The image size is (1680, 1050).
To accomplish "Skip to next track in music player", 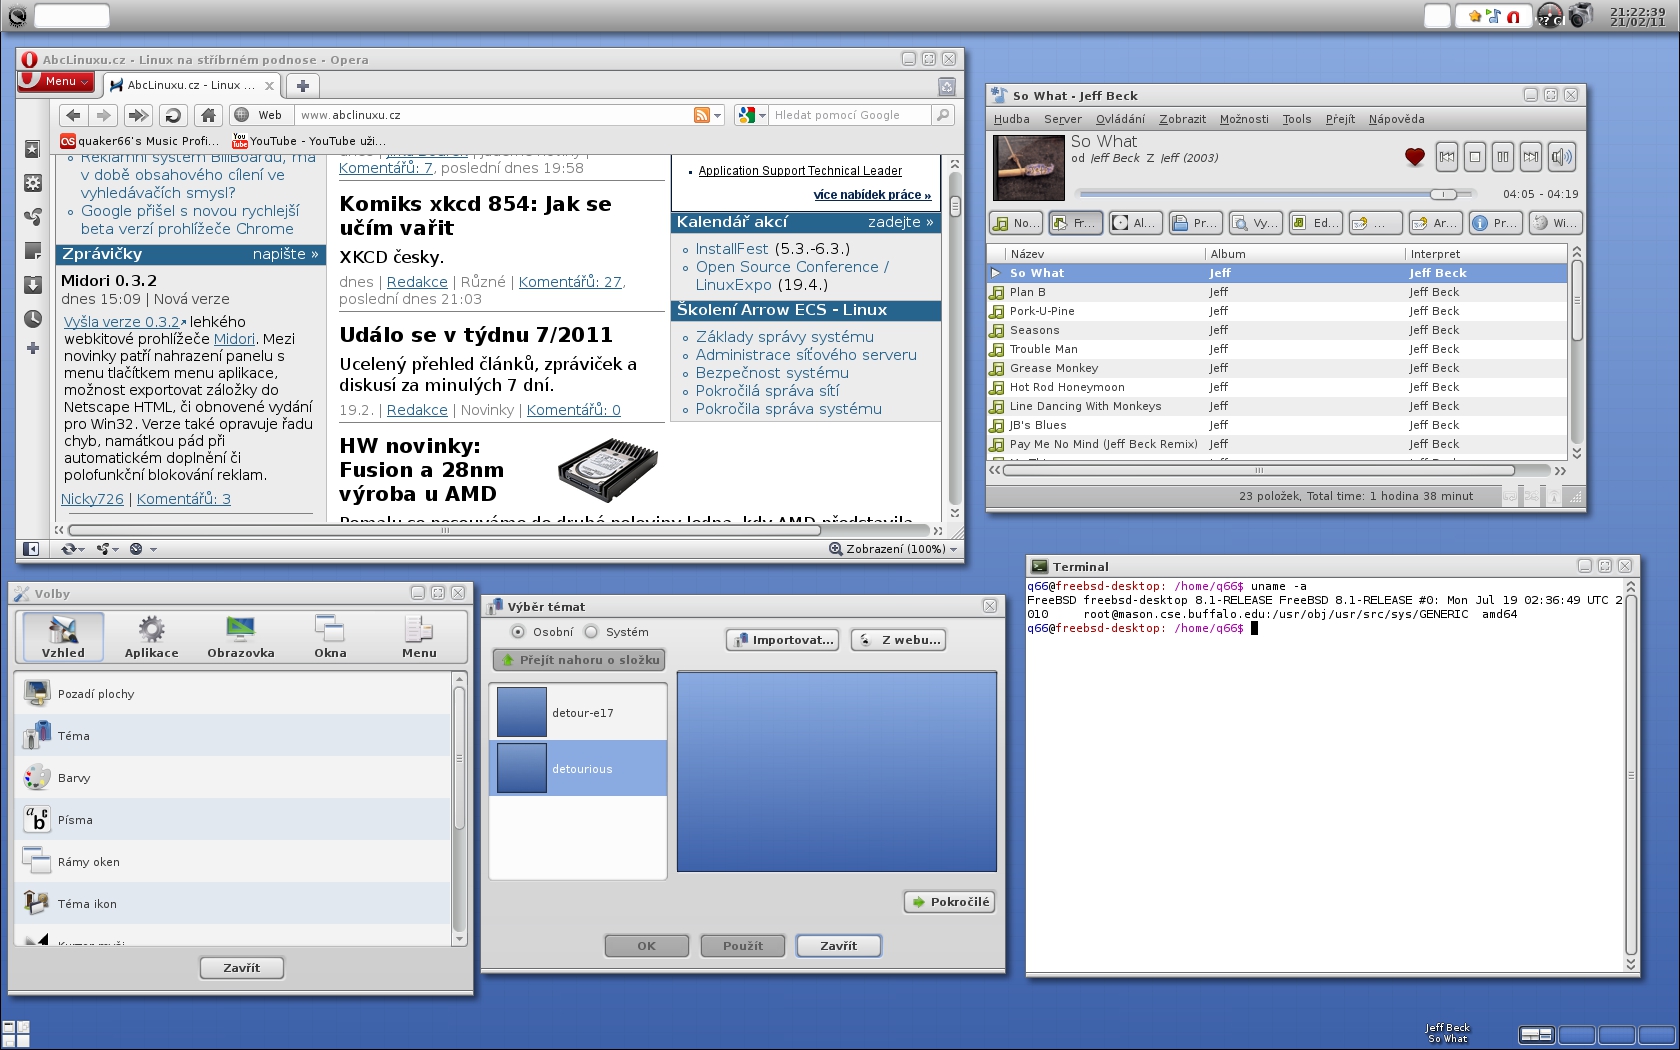I will point(1531,157).
